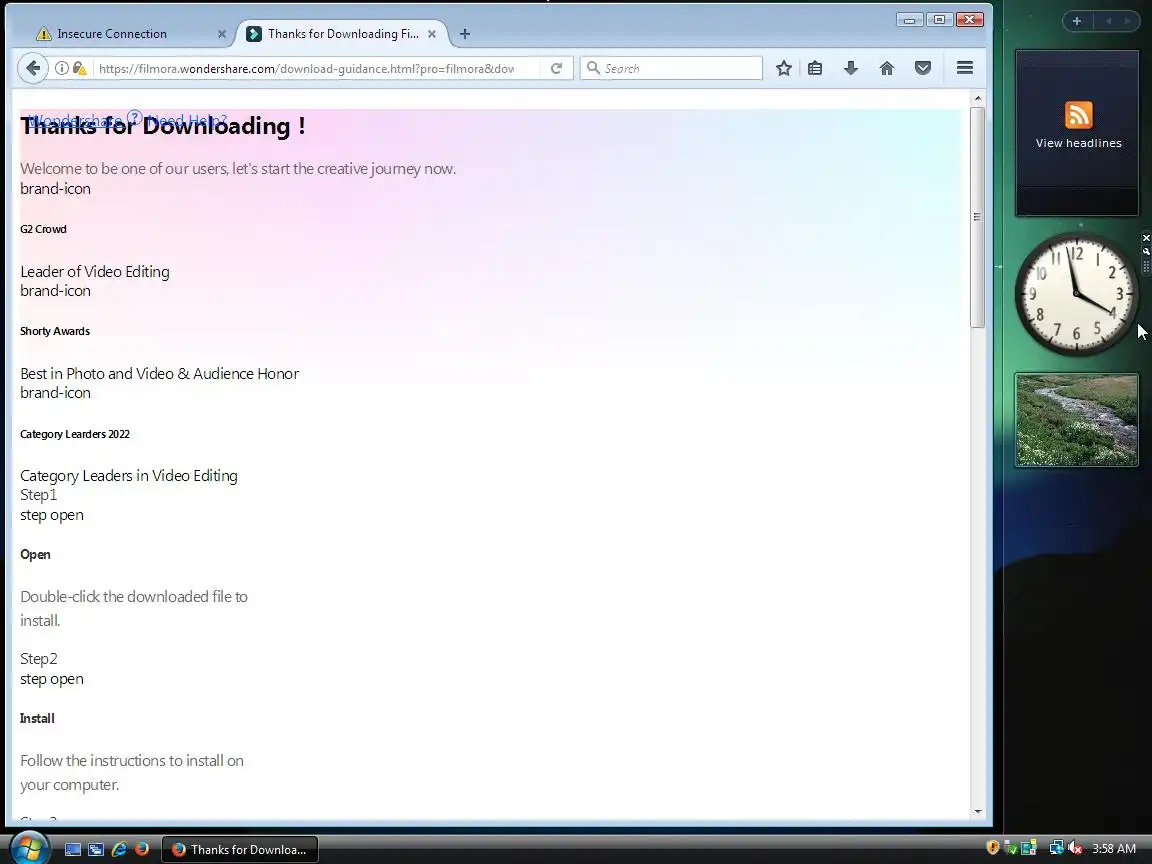Switch between windows Quick Launch icon
The height and width of the screenshot is (864, 1152).
pos(96,849)
